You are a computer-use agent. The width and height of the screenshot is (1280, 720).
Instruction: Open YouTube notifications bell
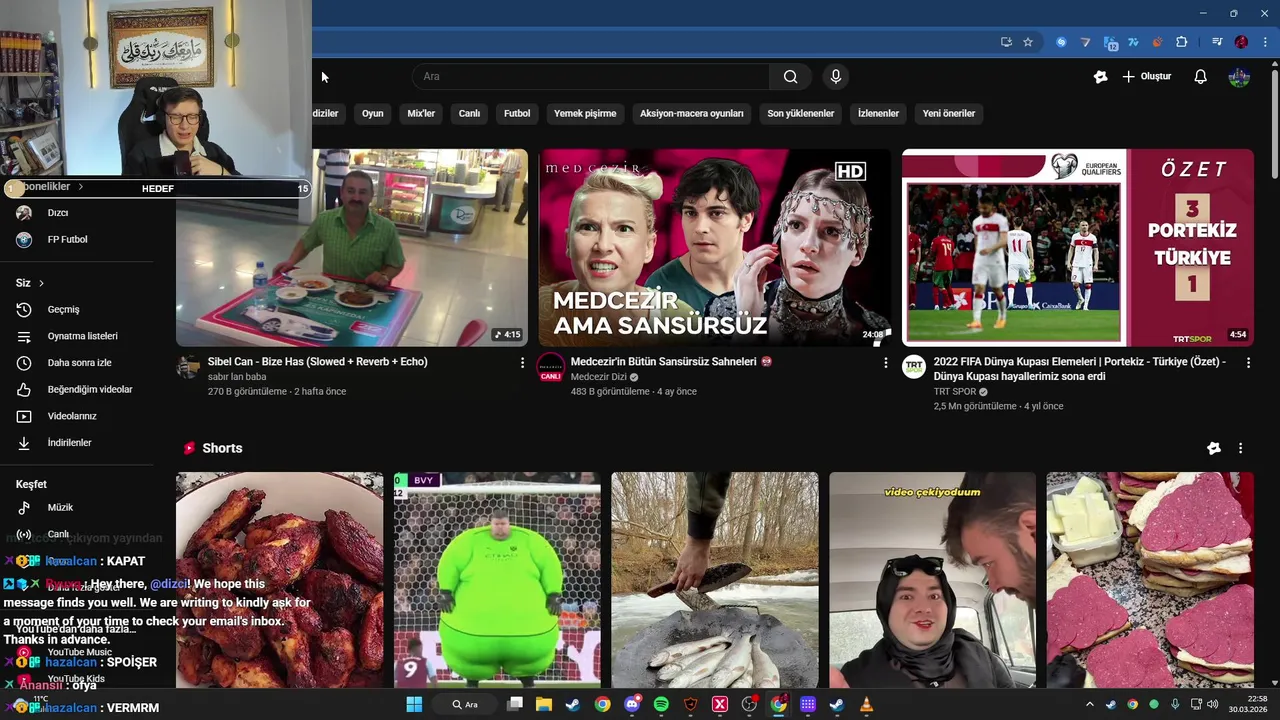pos(1201,77)
